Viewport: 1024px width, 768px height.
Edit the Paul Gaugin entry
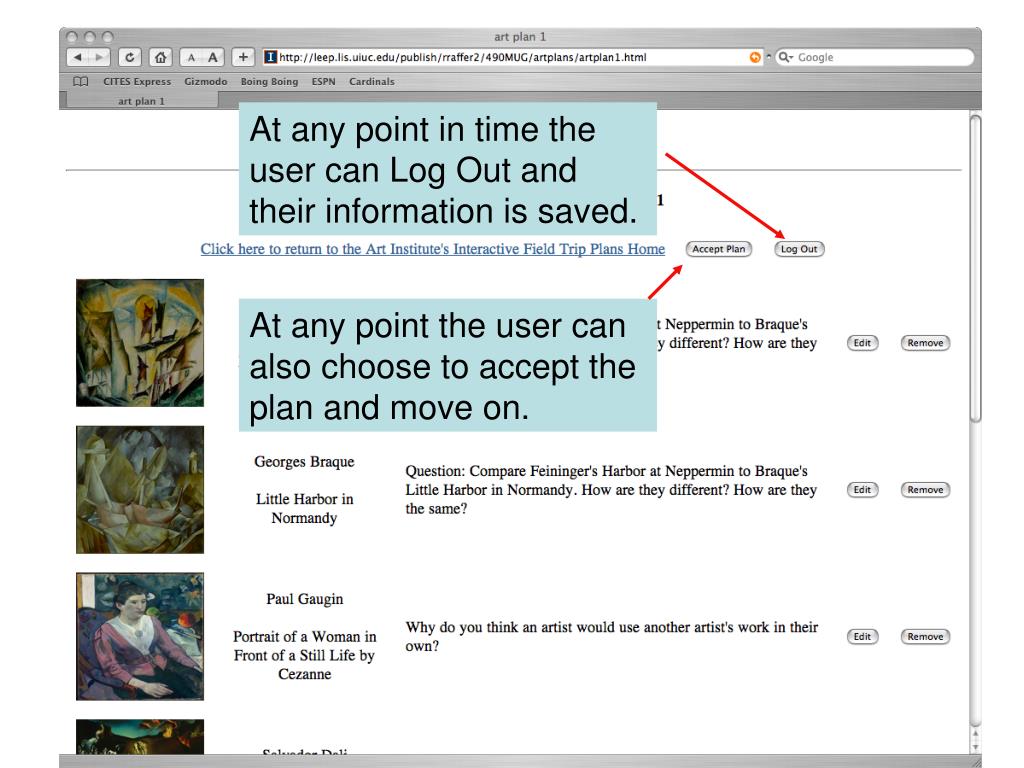(862, 637)
